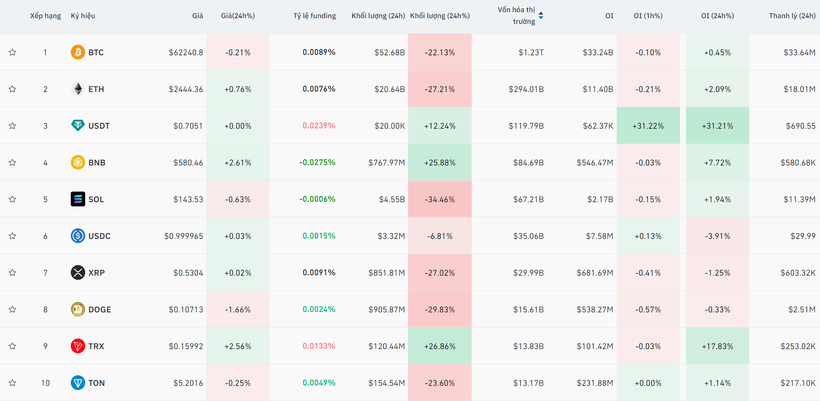Image resolution: width=820 pixels, height=401 pixels.
Task: Click the USDC coin icon
Action: [x=78, y=236]
